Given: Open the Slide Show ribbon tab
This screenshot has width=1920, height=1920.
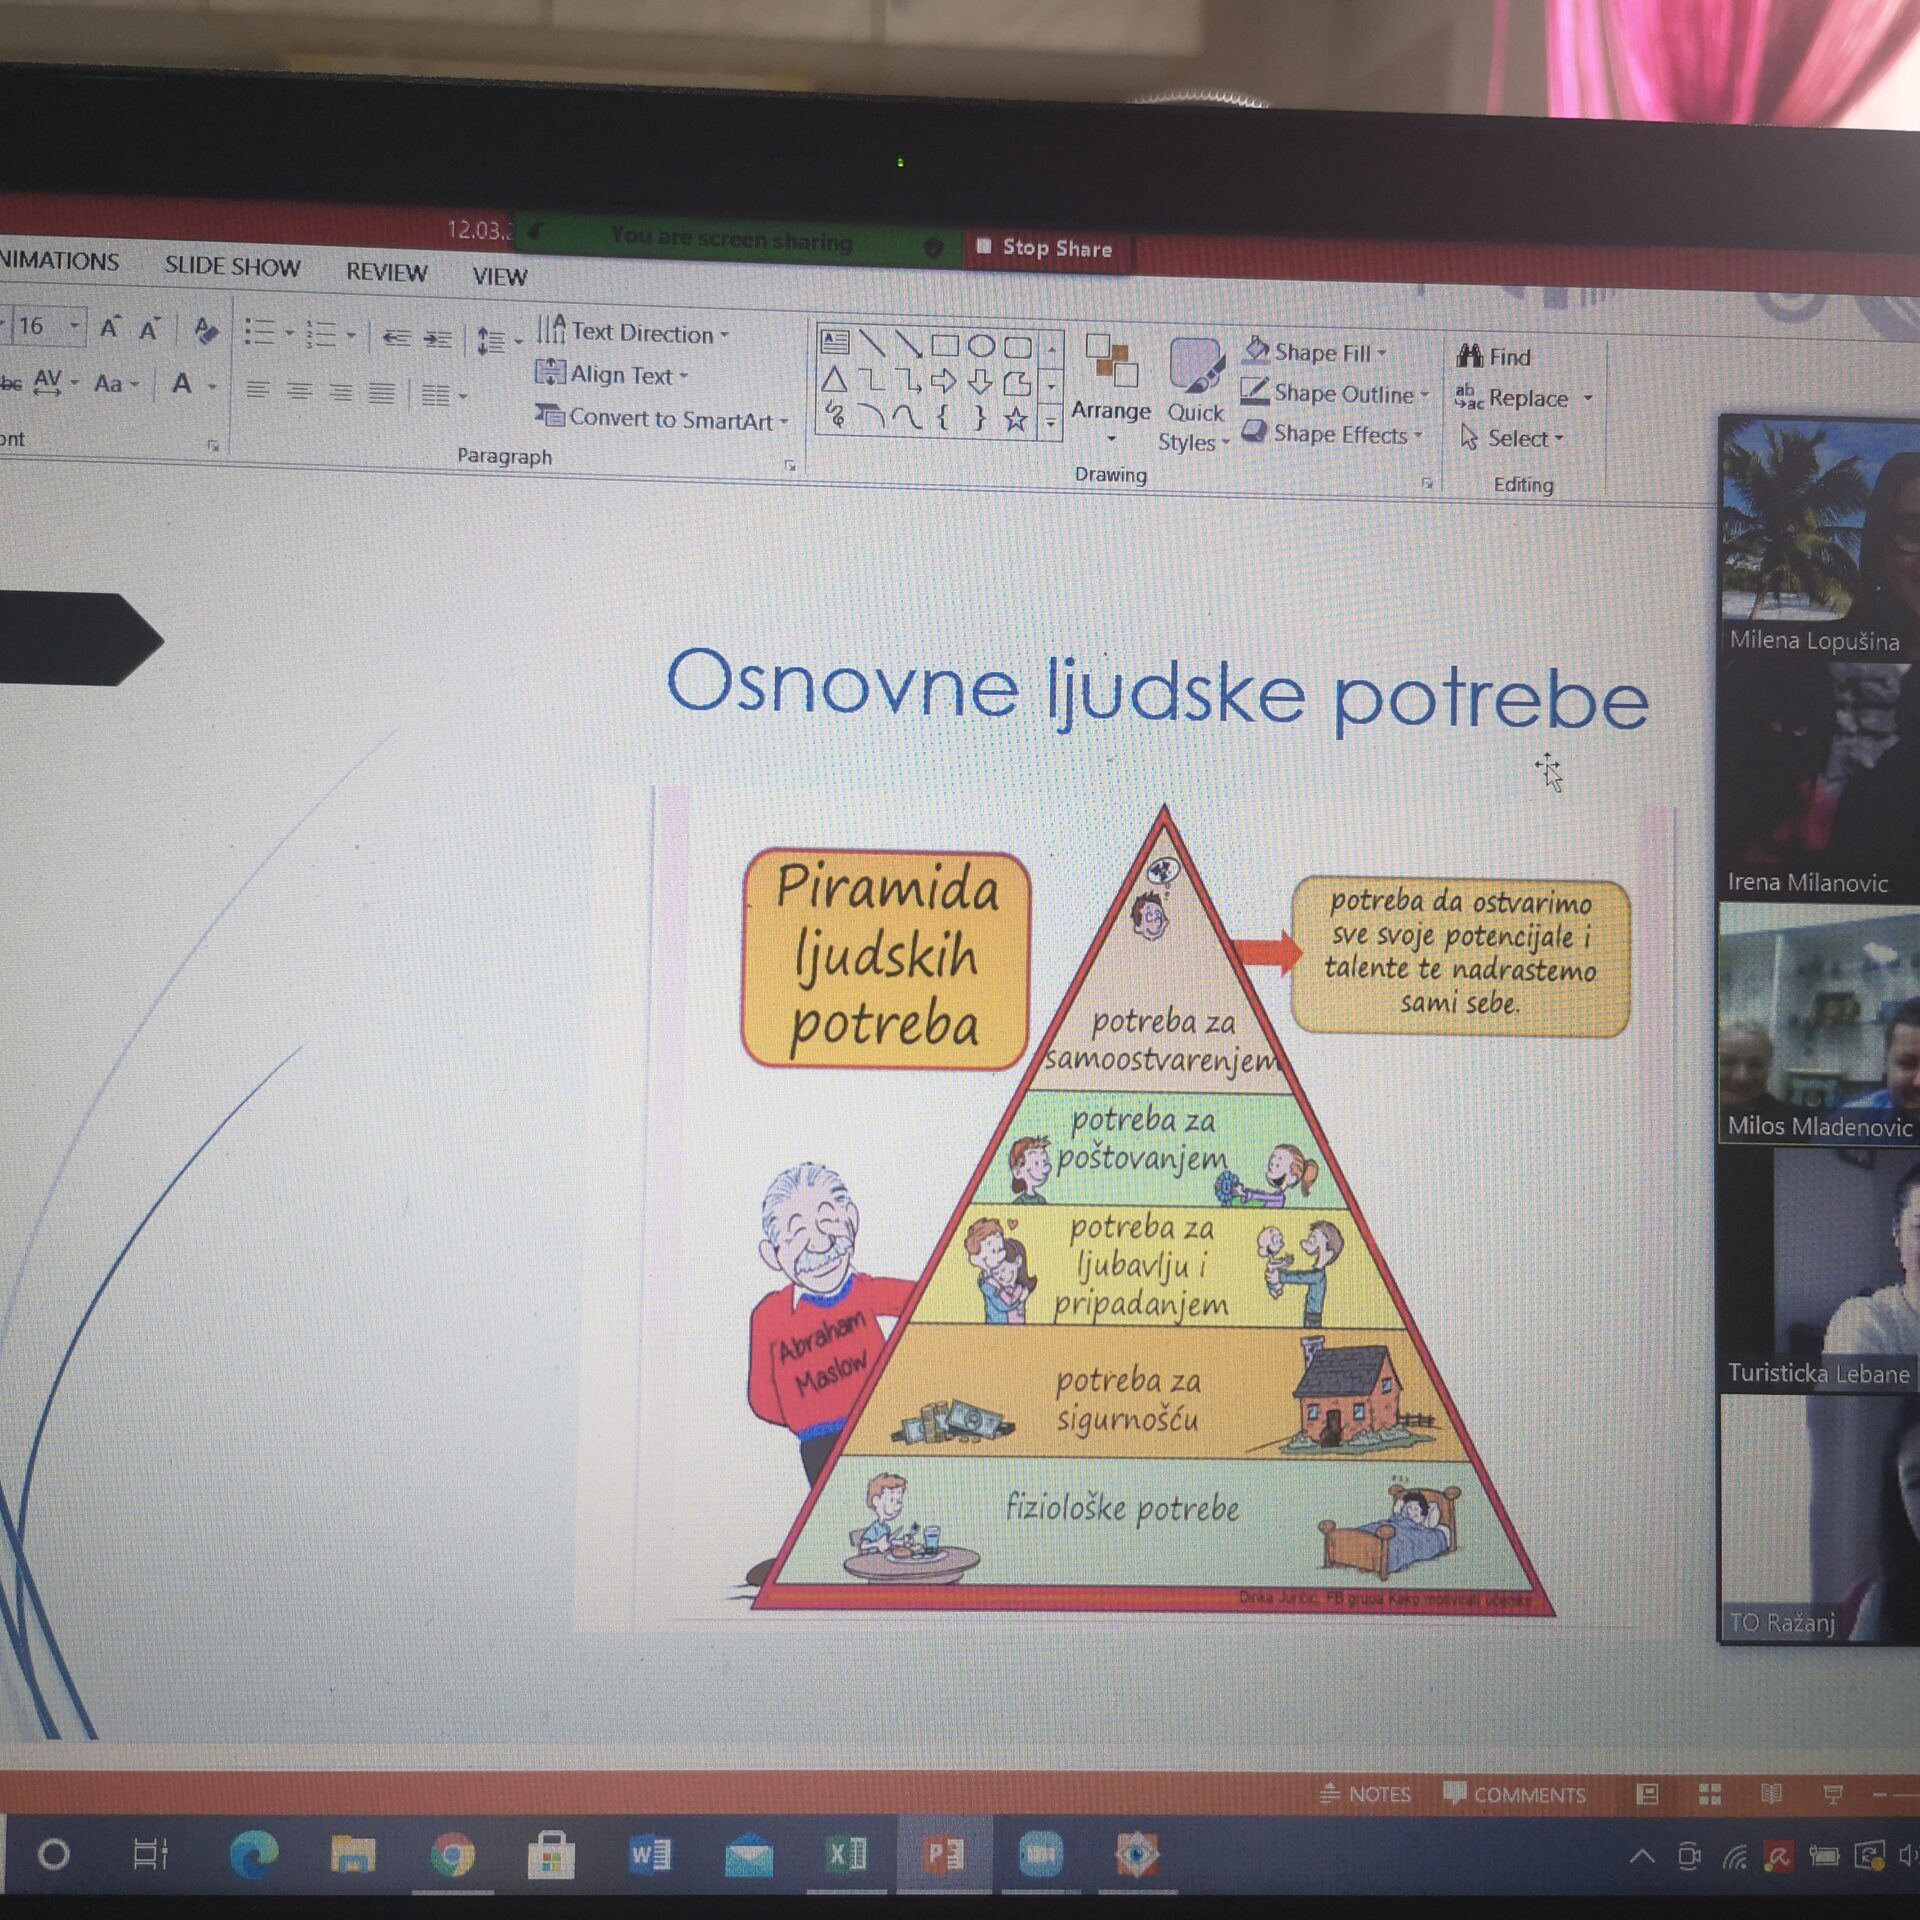Looking at the screenshot, I should click(232, 266).
